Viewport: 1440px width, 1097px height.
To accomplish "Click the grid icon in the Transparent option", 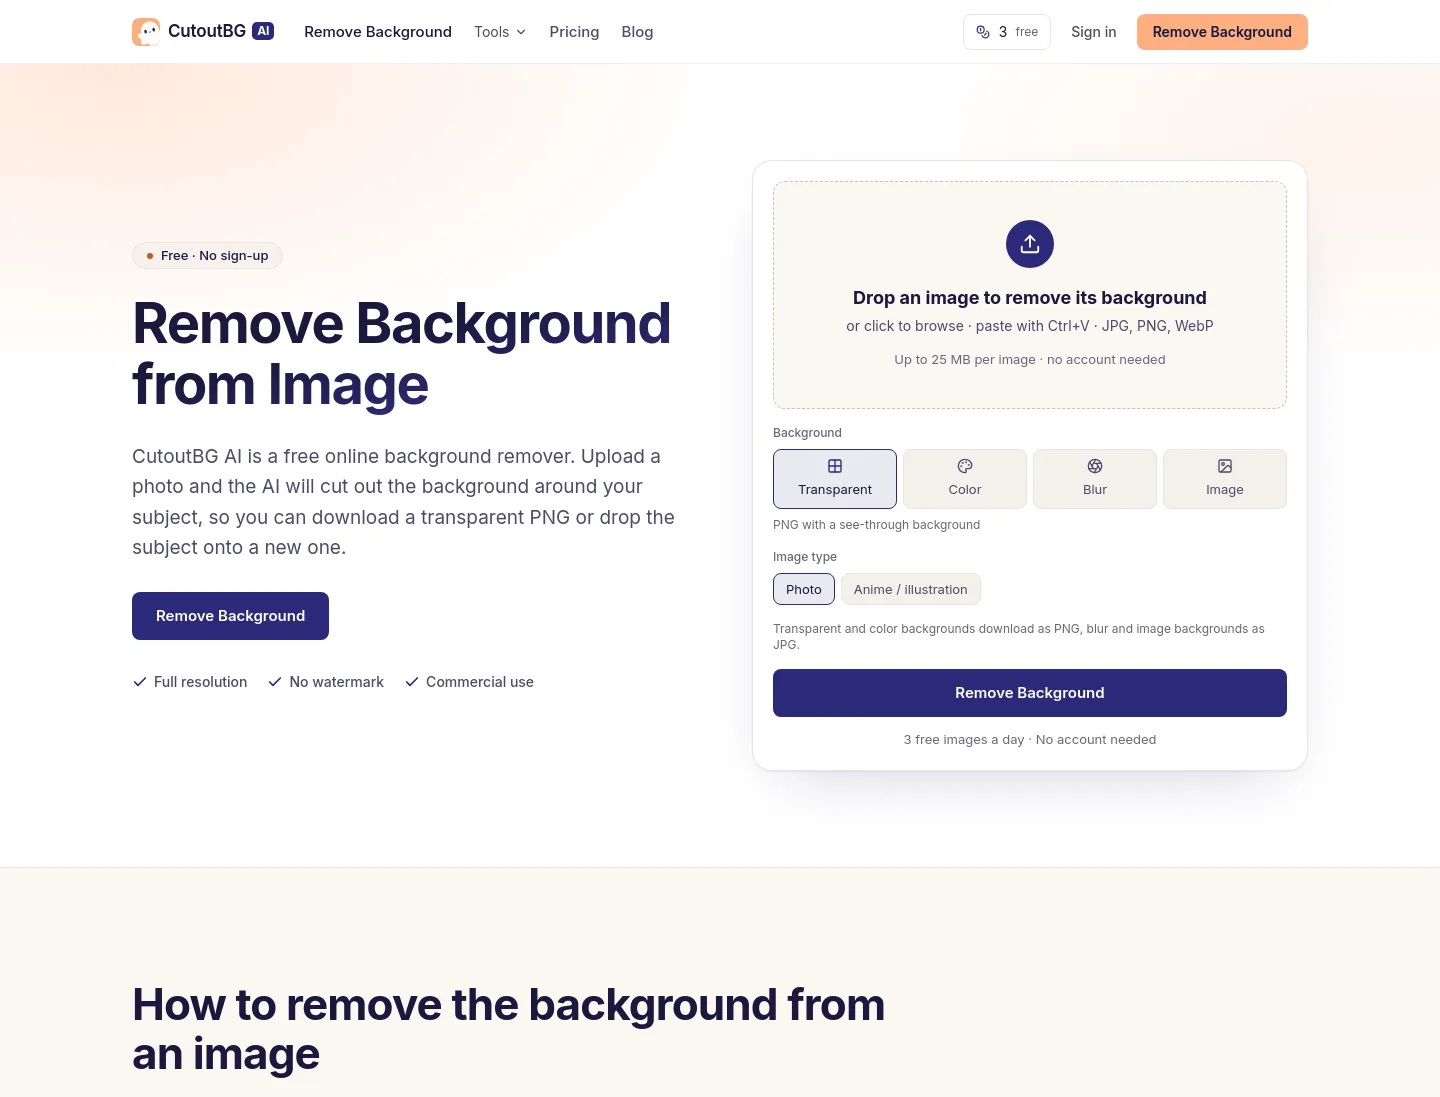I will point(835,466).
